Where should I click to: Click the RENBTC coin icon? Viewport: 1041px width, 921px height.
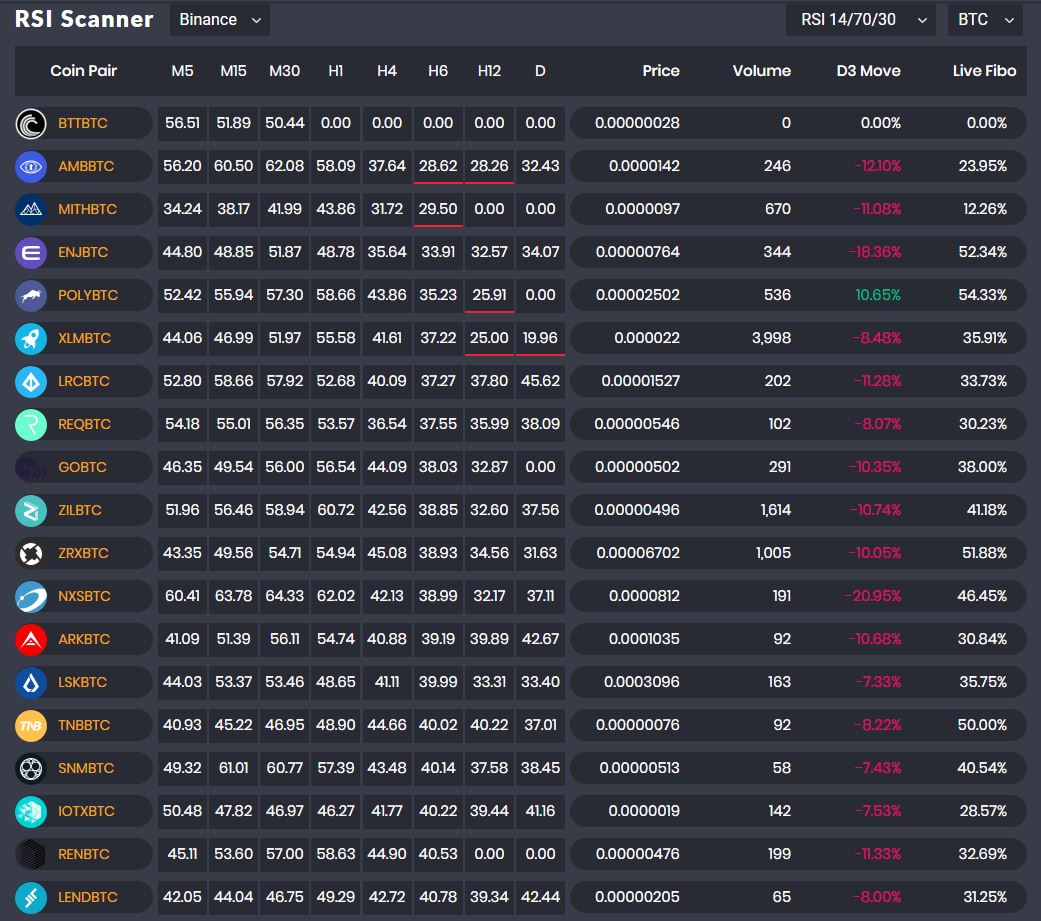(31, 855)
